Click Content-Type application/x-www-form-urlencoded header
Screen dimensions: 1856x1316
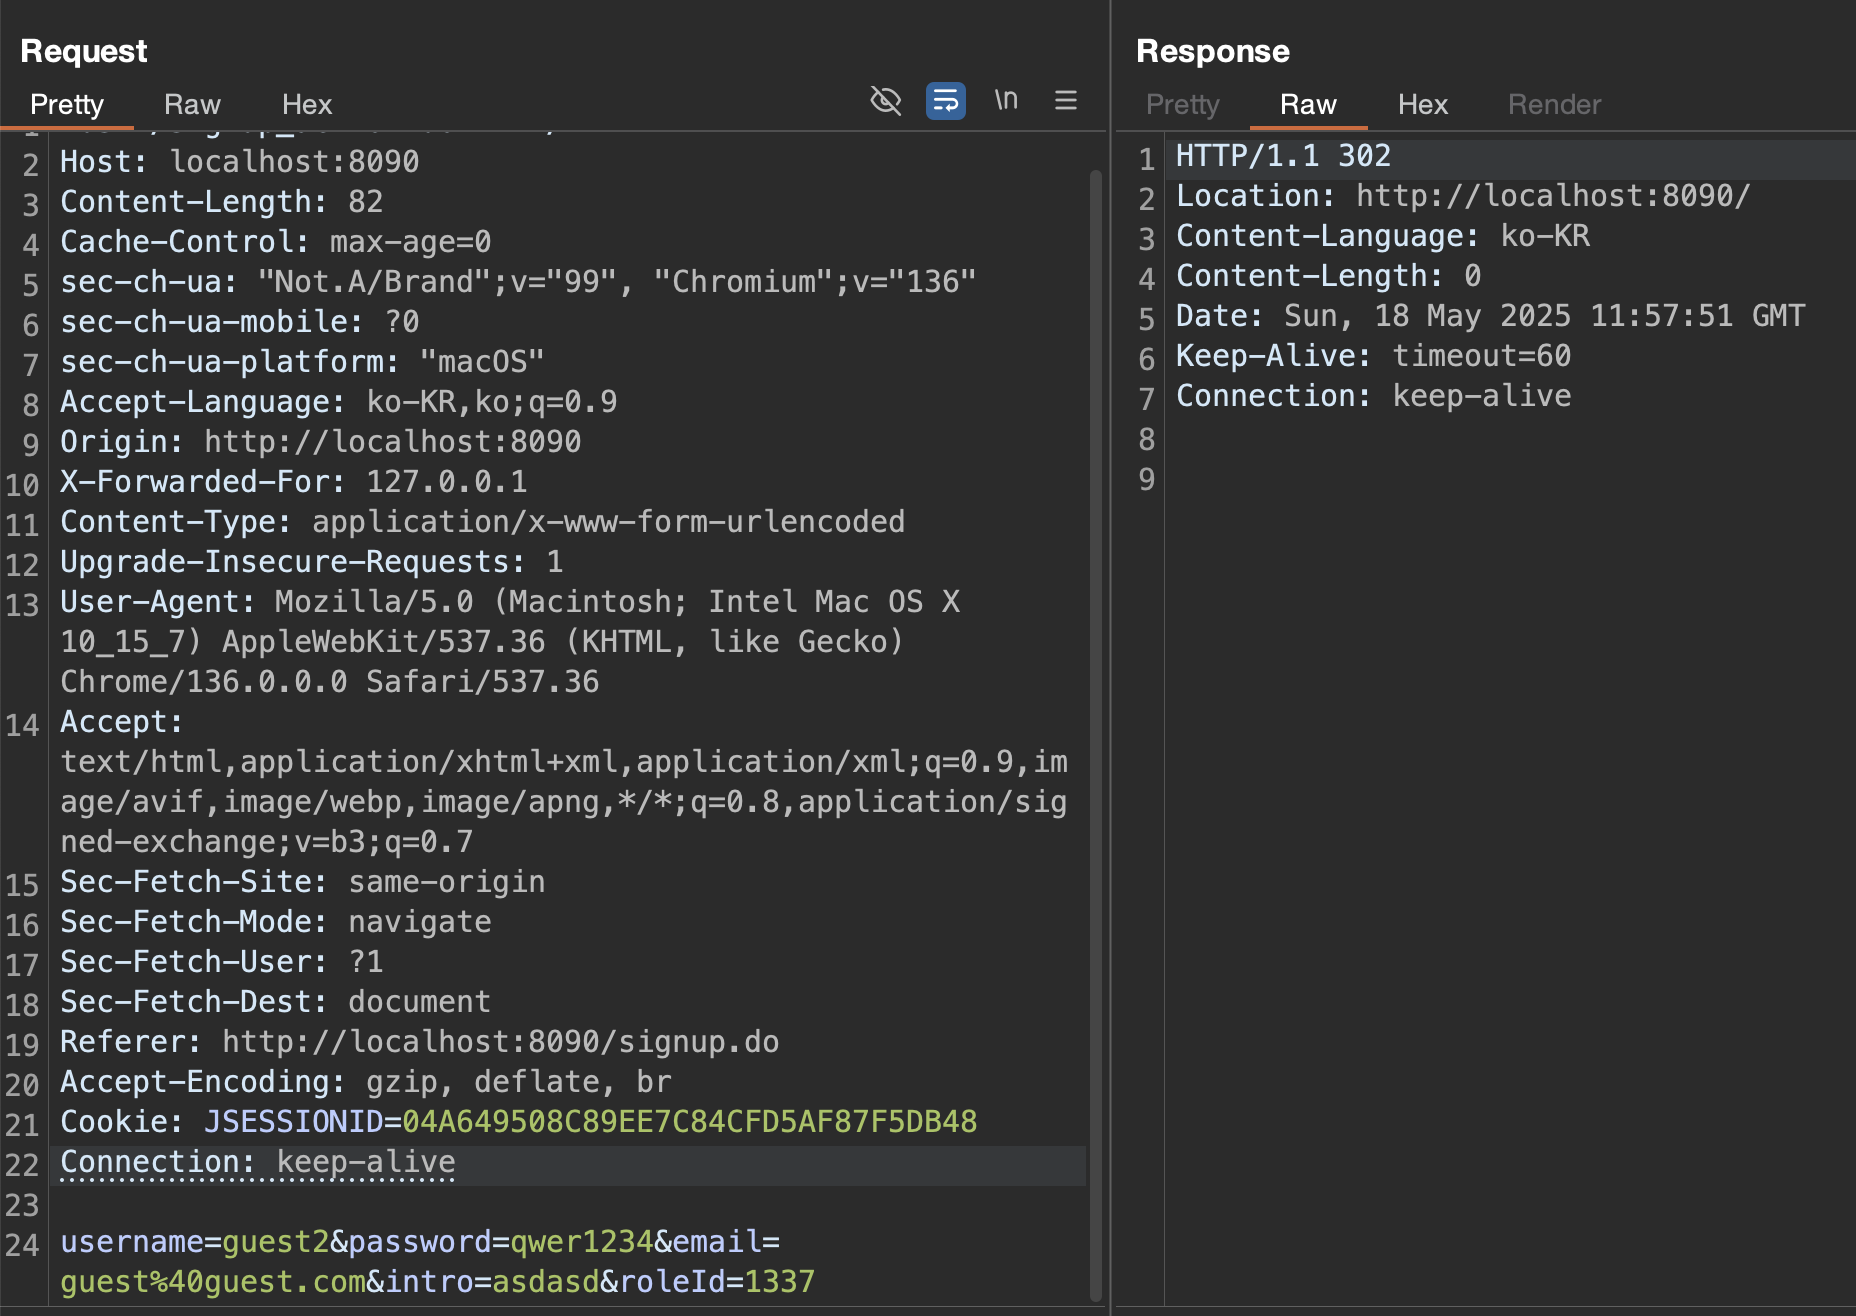483,522
